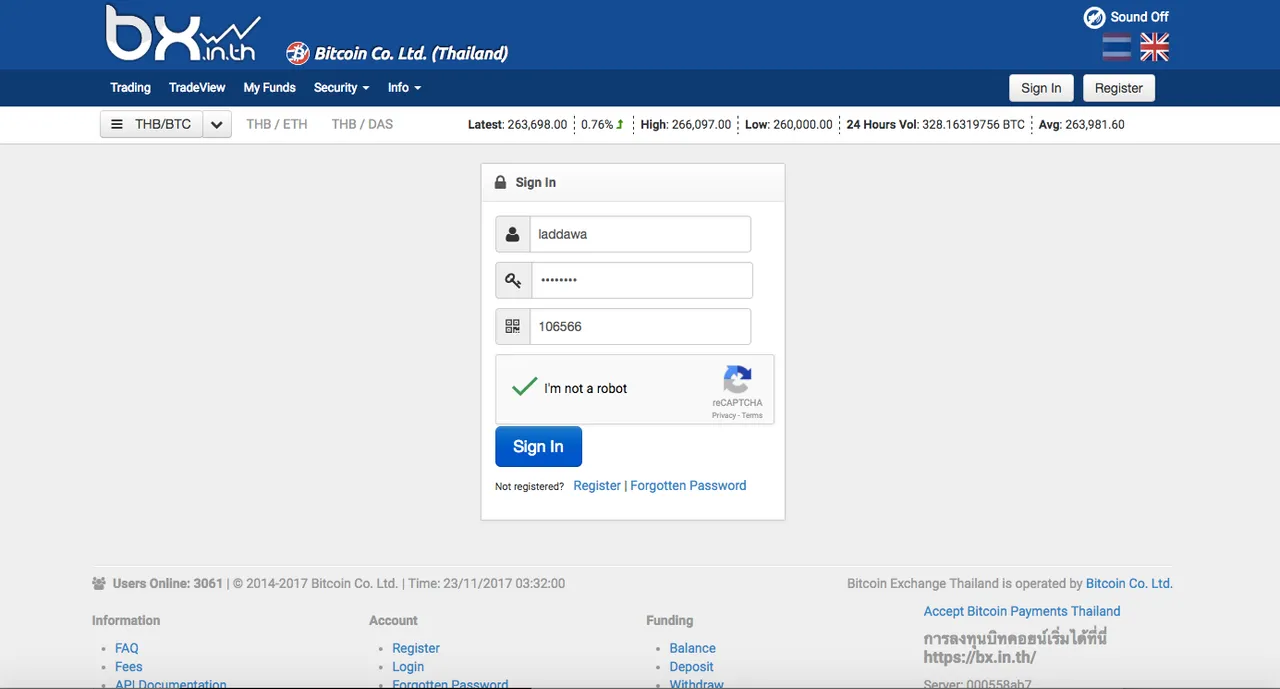Click the QR code icon beside 2FA field
1280x689 pixels.
tap(513, 326)
